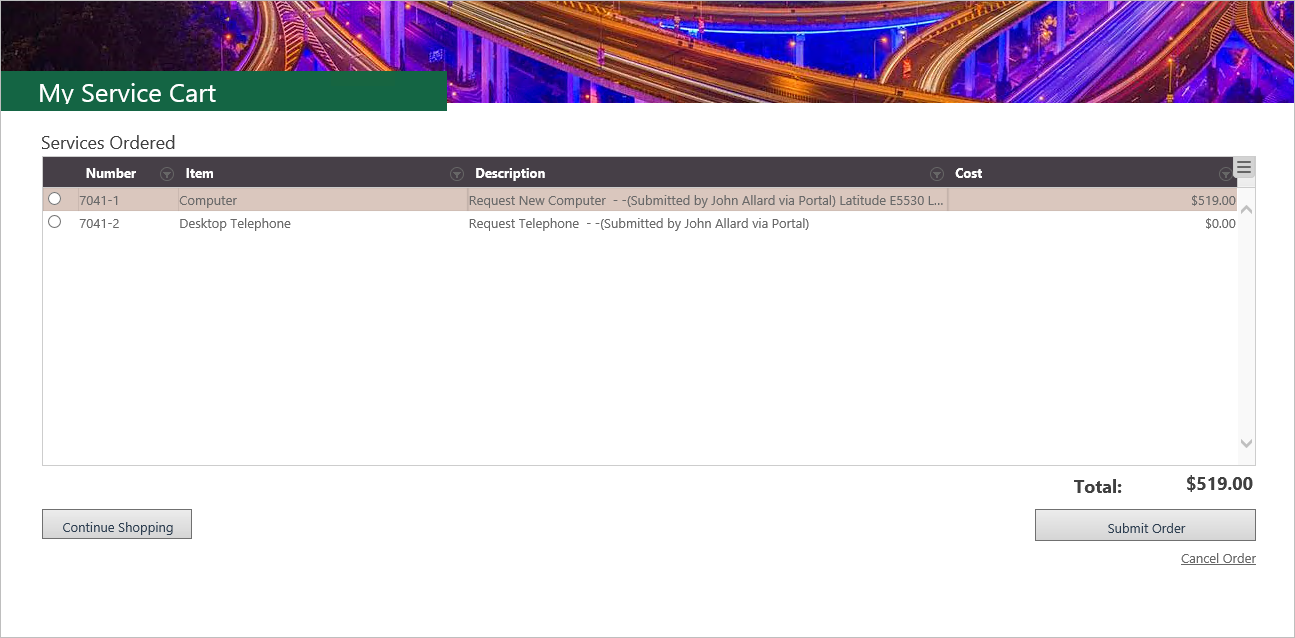Click the Request New Computer description

pos(706,200)
